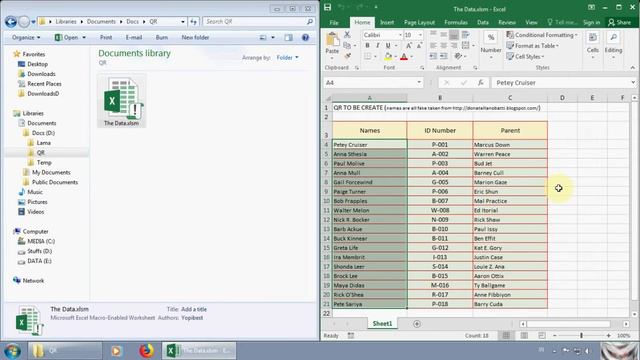Click the Firefox icon in the taskbar

pos(146,351)
